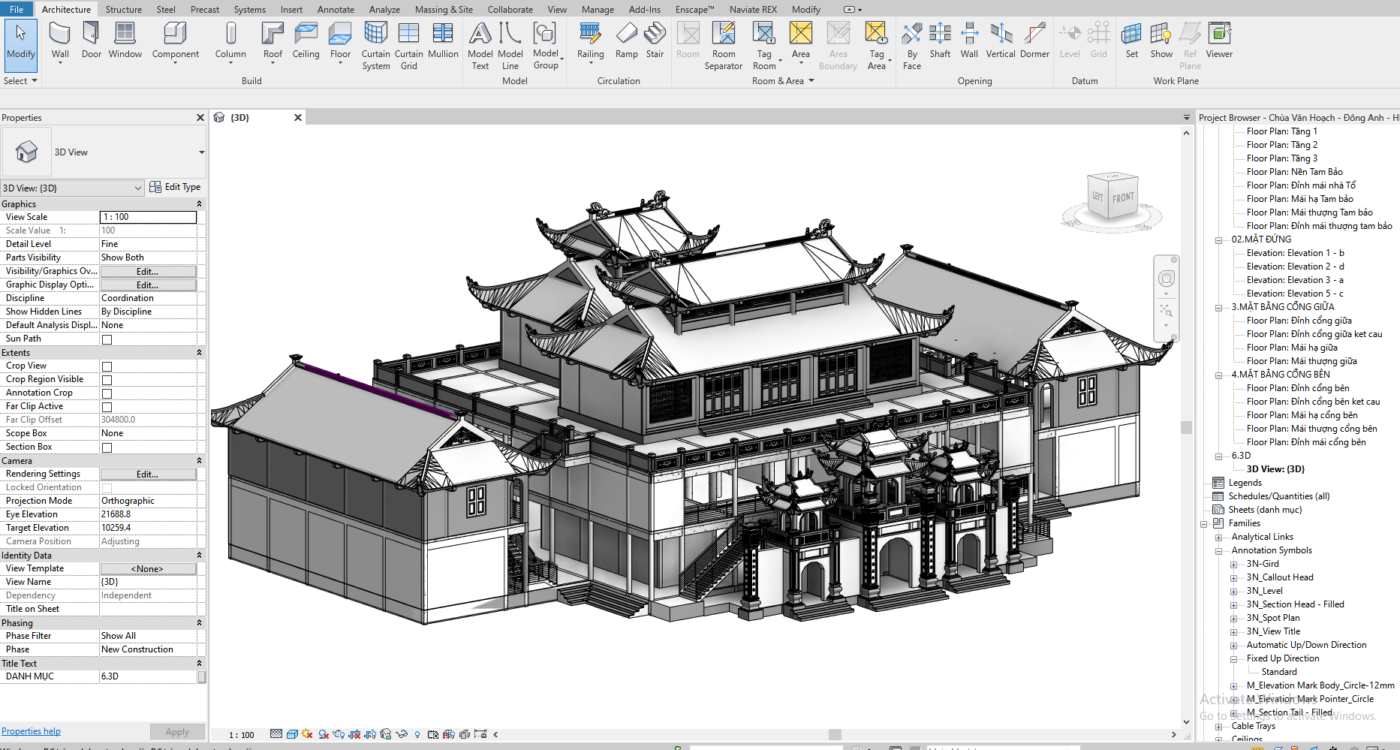The image size is (1400, 750).
Task: Expand the 3N_Callout Head family
Action: click(1233, 578)
